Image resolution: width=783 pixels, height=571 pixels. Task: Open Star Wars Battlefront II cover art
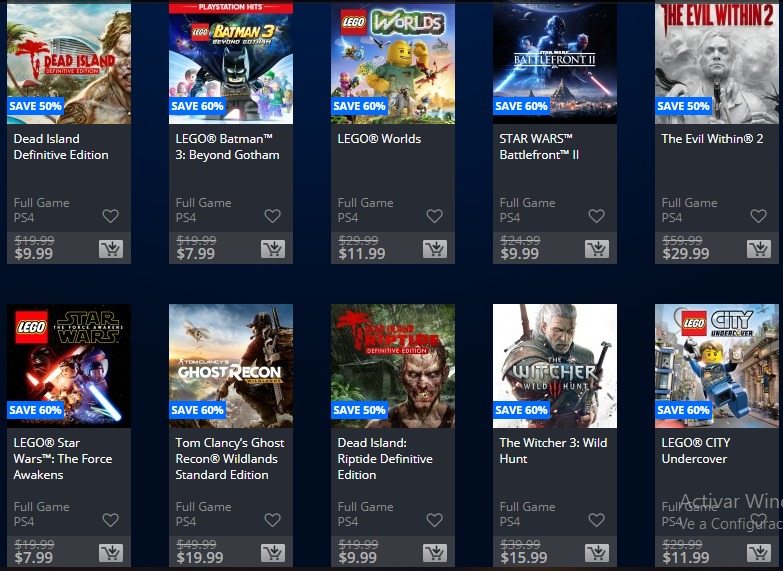point(555,62)
